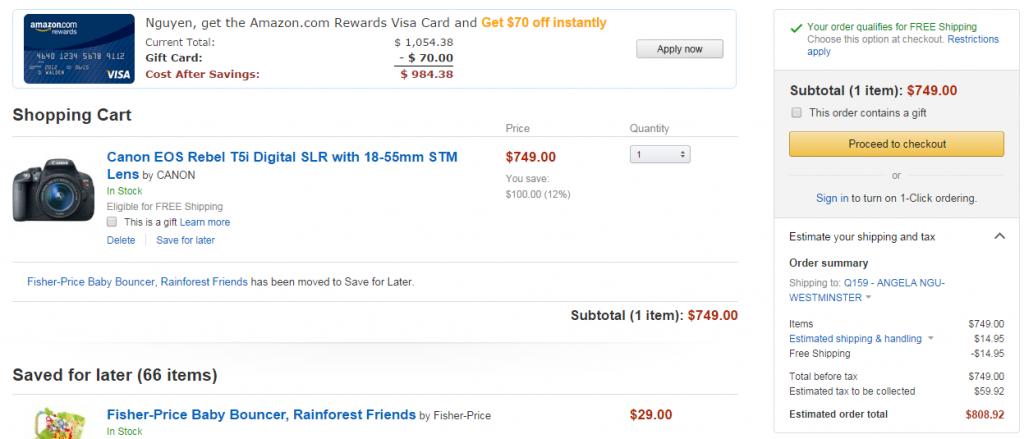Open the Quantity dropdown for the Canon camera

tap(660, 154)
